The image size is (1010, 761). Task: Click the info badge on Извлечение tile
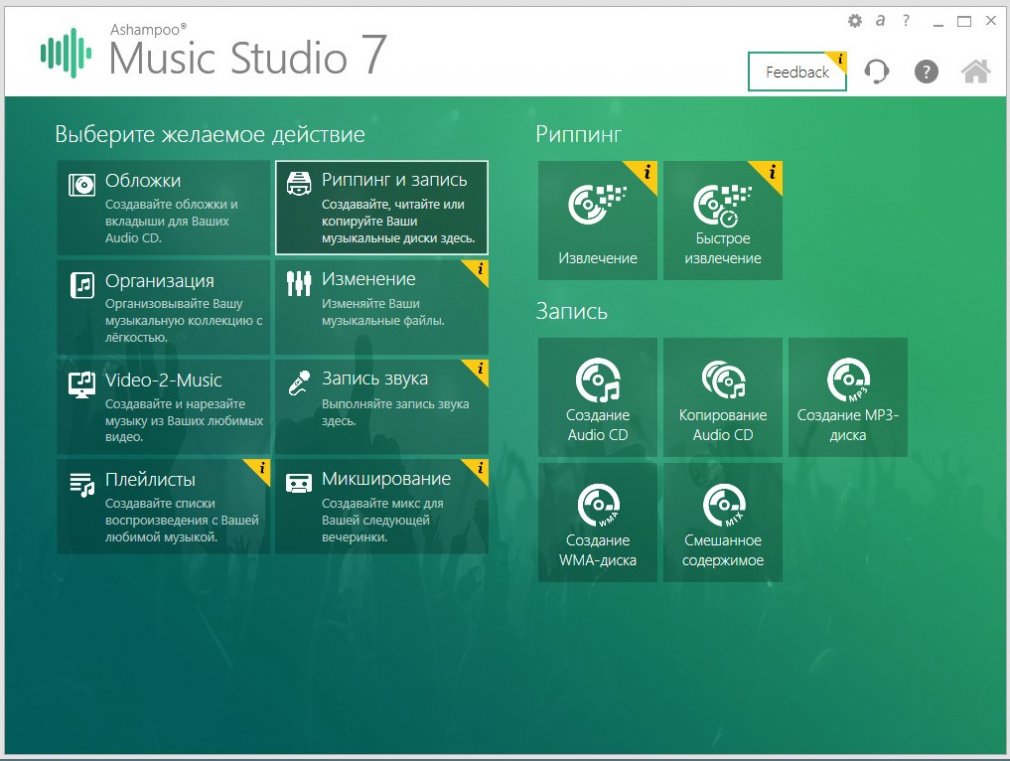646,172
